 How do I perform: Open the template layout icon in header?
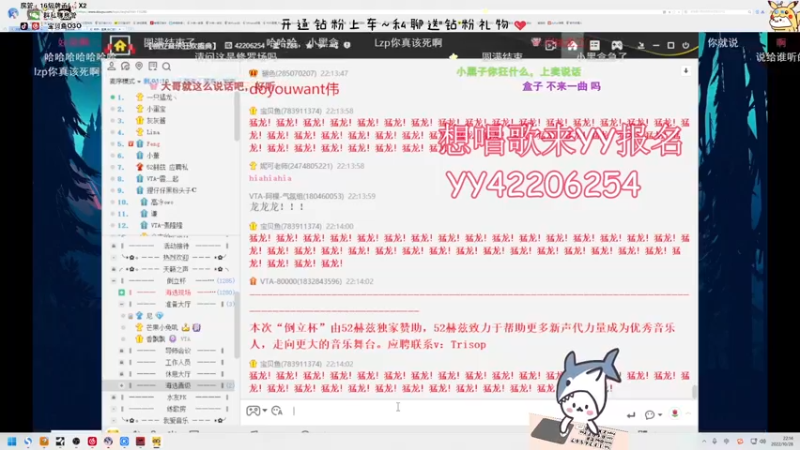pyautogui.click(x=594, y=45)
